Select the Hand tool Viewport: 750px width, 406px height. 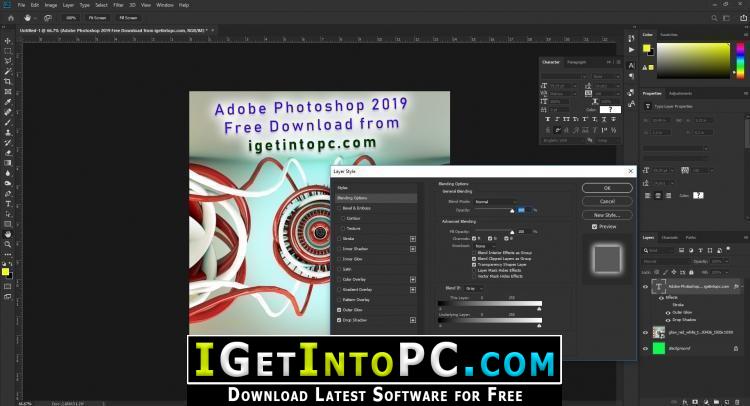click(x=8, y=234)
